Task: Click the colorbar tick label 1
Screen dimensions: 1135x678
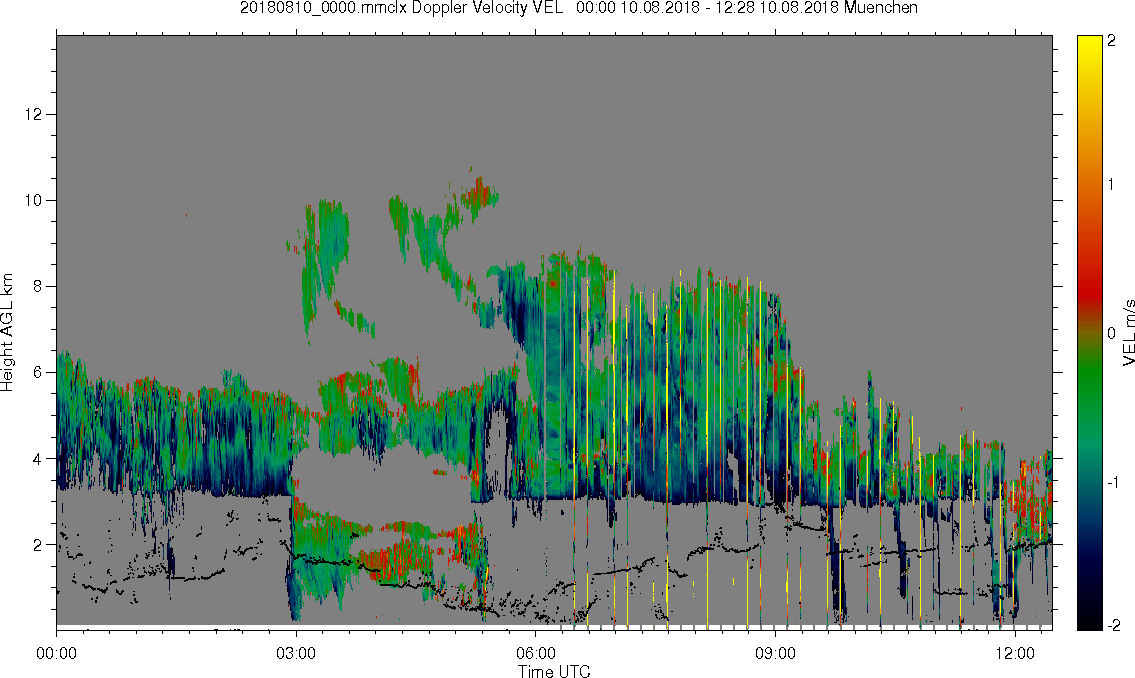Action: click(1112, 185)
